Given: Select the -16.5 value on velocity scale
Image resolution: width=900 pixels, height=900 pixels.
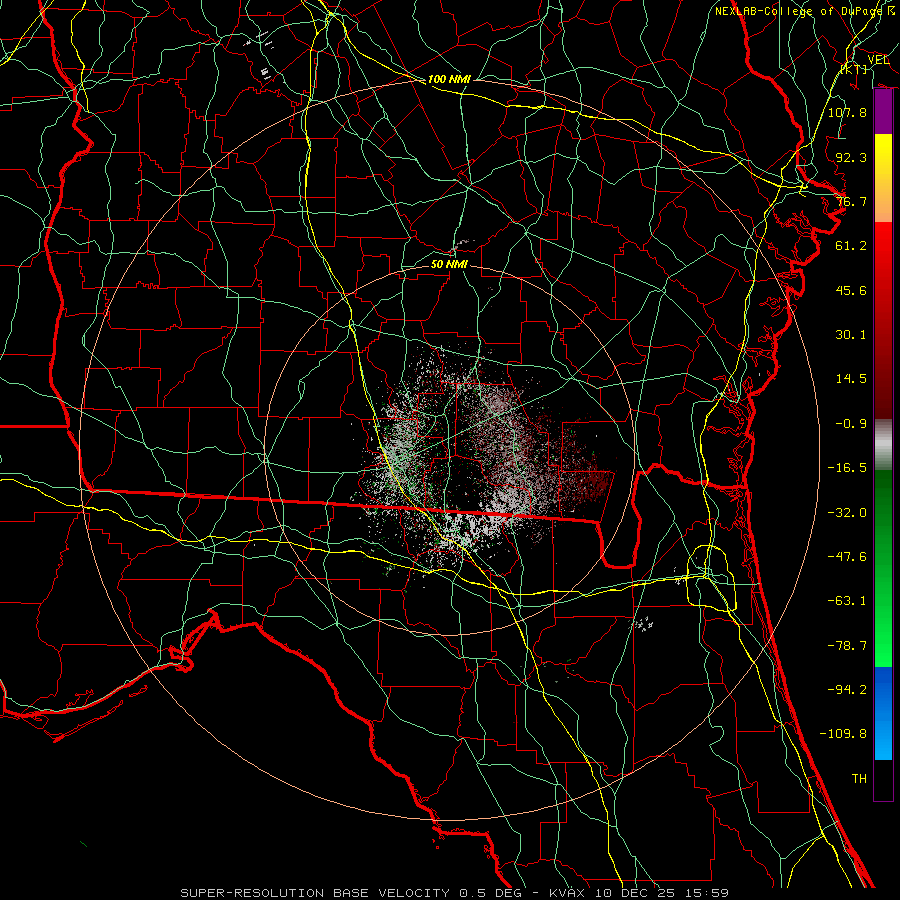Looking at the screenshot, I should 847,468.
